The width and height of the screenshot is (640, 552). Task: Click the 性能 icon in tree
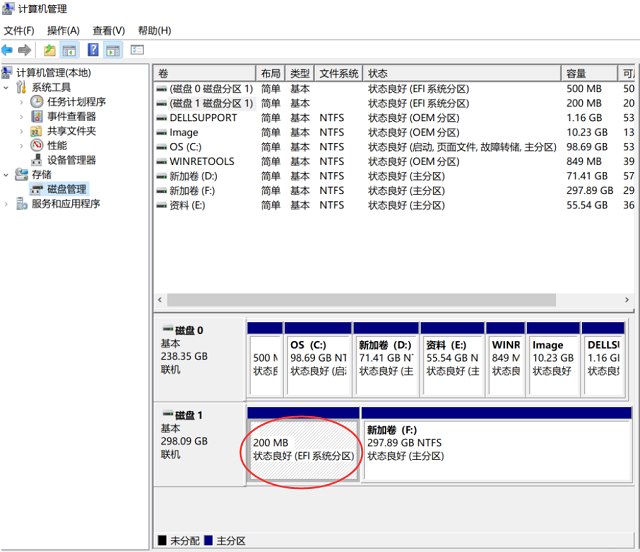[x=37, y=145]
